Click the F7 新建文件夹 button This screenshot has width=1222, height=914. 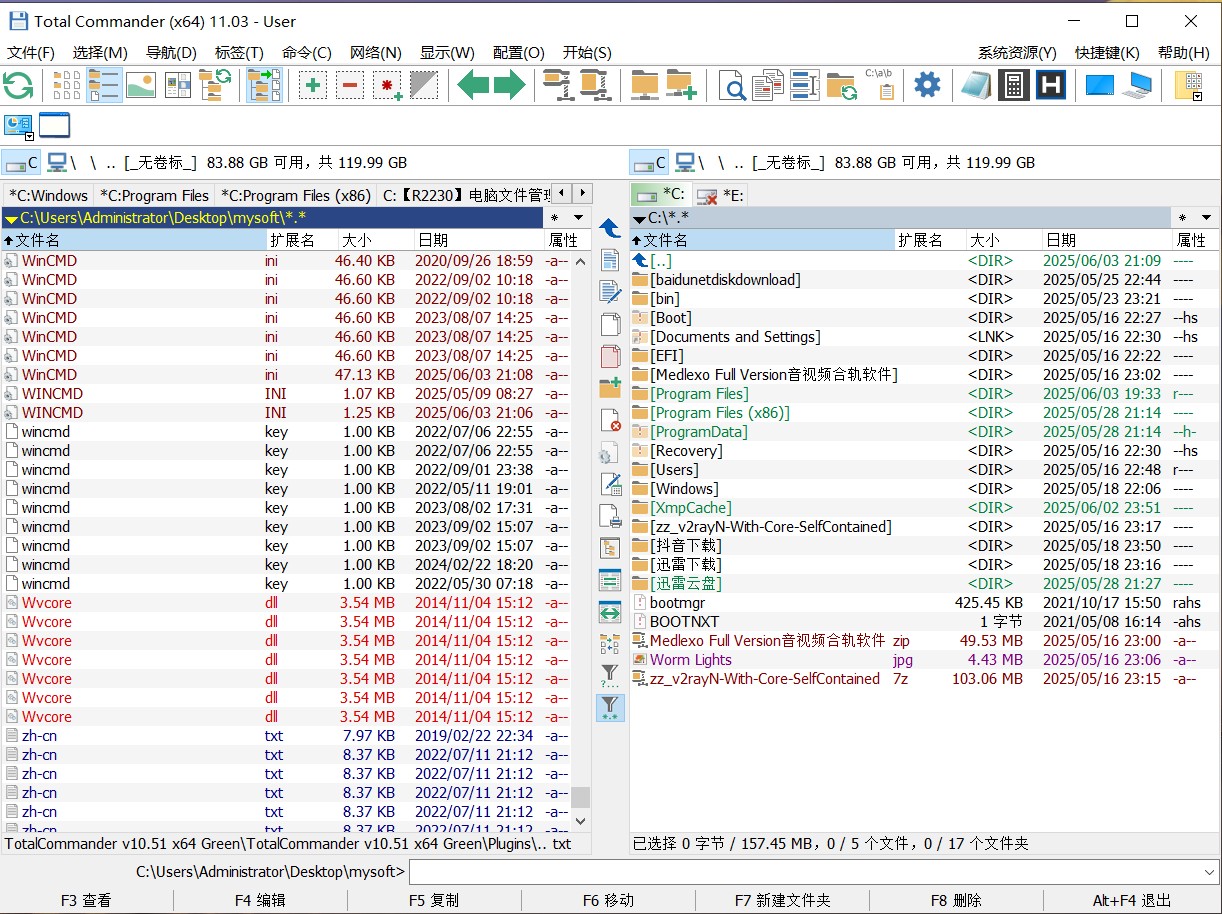coord(782,900)
